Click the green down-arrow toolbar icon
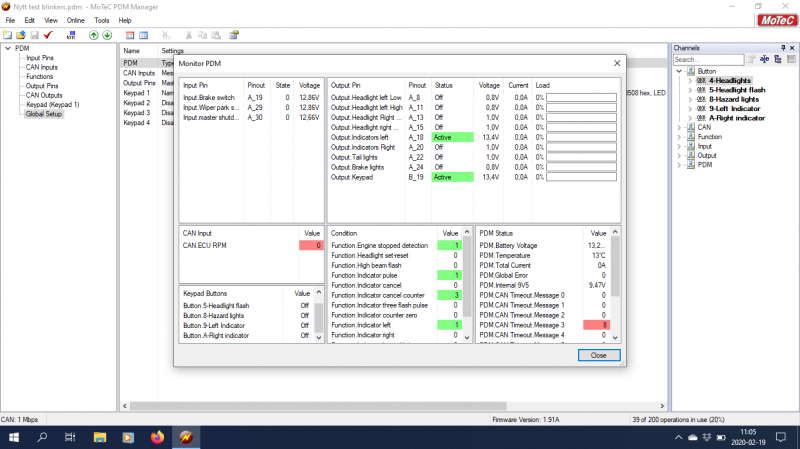Image resolution: width=800 pixels, height=449 pixels. point(107,35)
